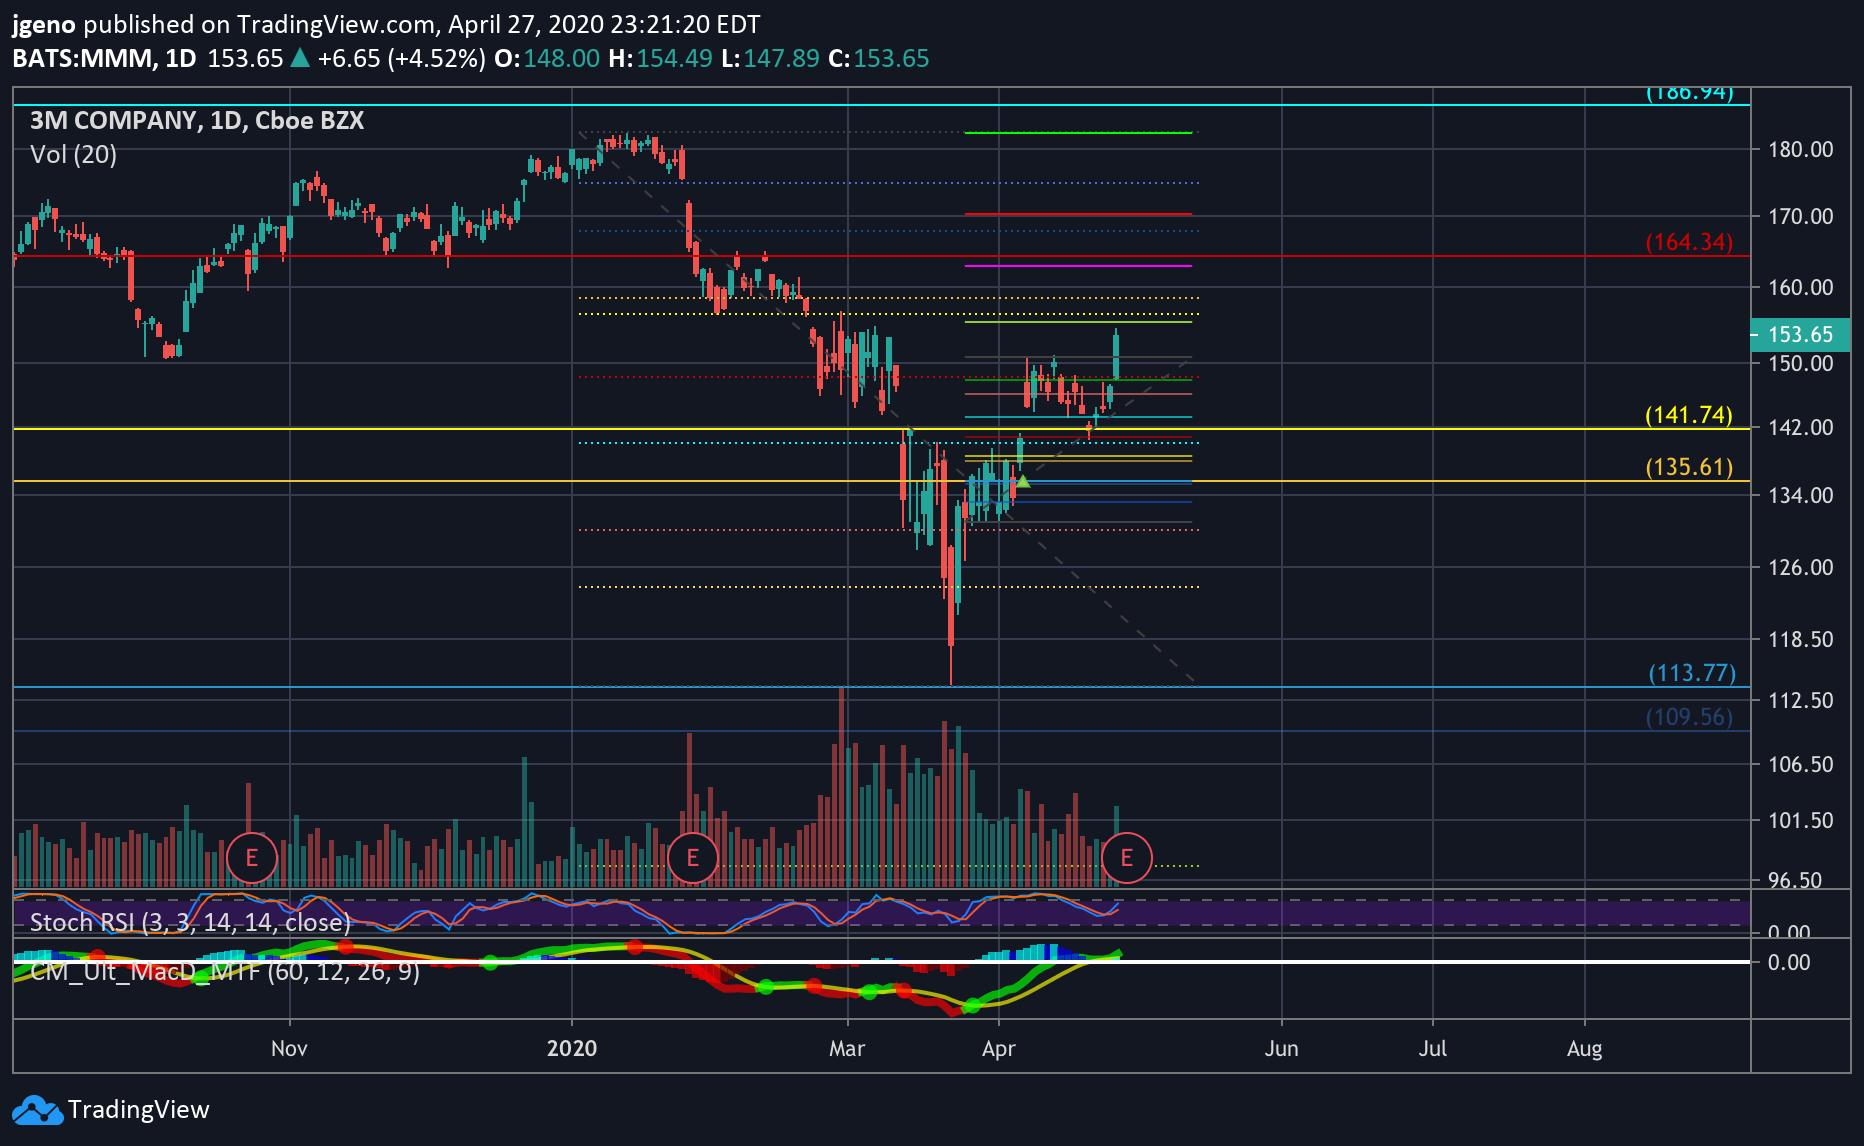Click the 180.00 price axis label
The height and width of the screenshot is (1146, 1864).
(x=1801, y=150)
